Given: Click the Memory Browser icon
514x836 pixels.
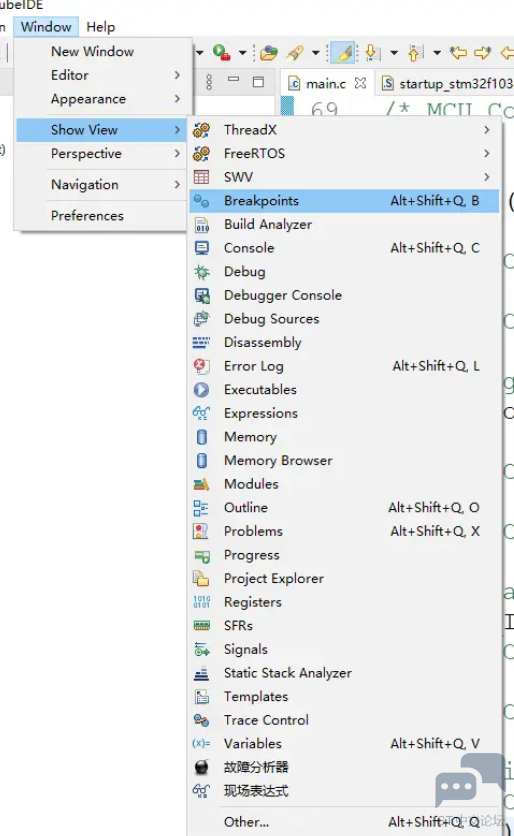Looking at the screenshot, I should 202,460.
